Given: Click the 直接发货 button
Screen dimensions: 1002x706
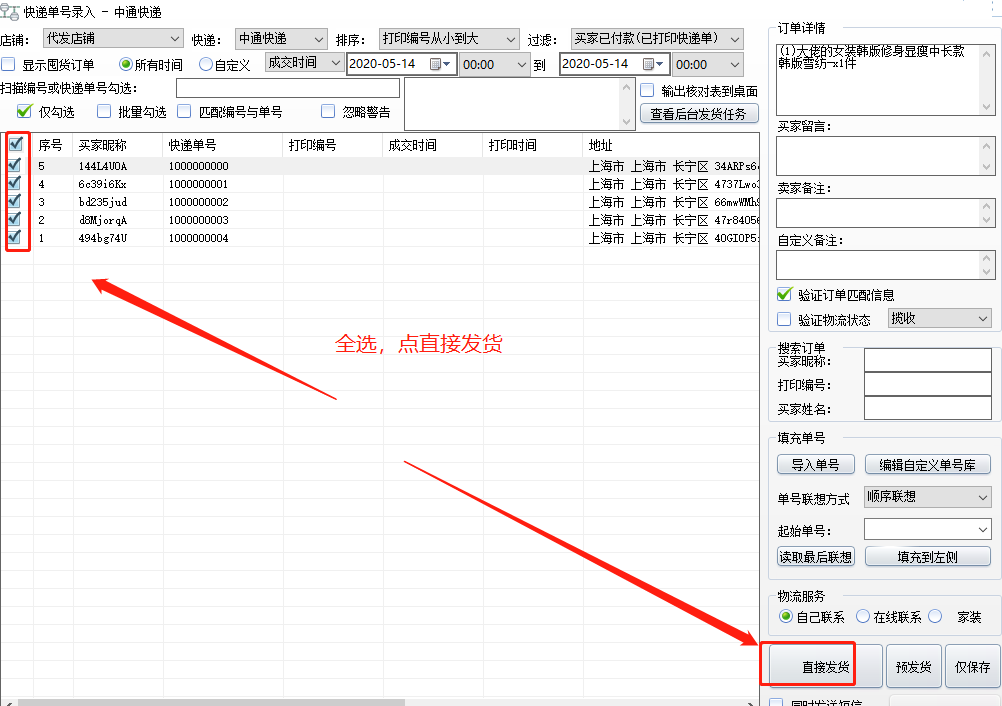Looking at the screenshot, I should tap(824, 667).
